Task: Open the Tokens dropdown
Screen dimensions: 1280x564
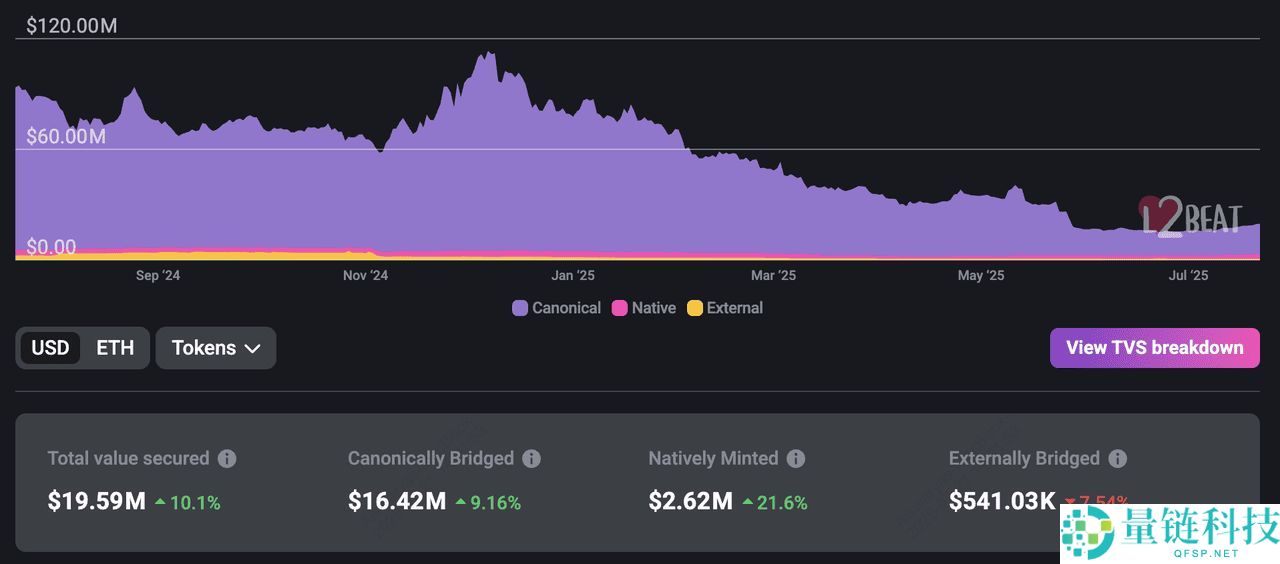Action: click(x=215, y=348)
